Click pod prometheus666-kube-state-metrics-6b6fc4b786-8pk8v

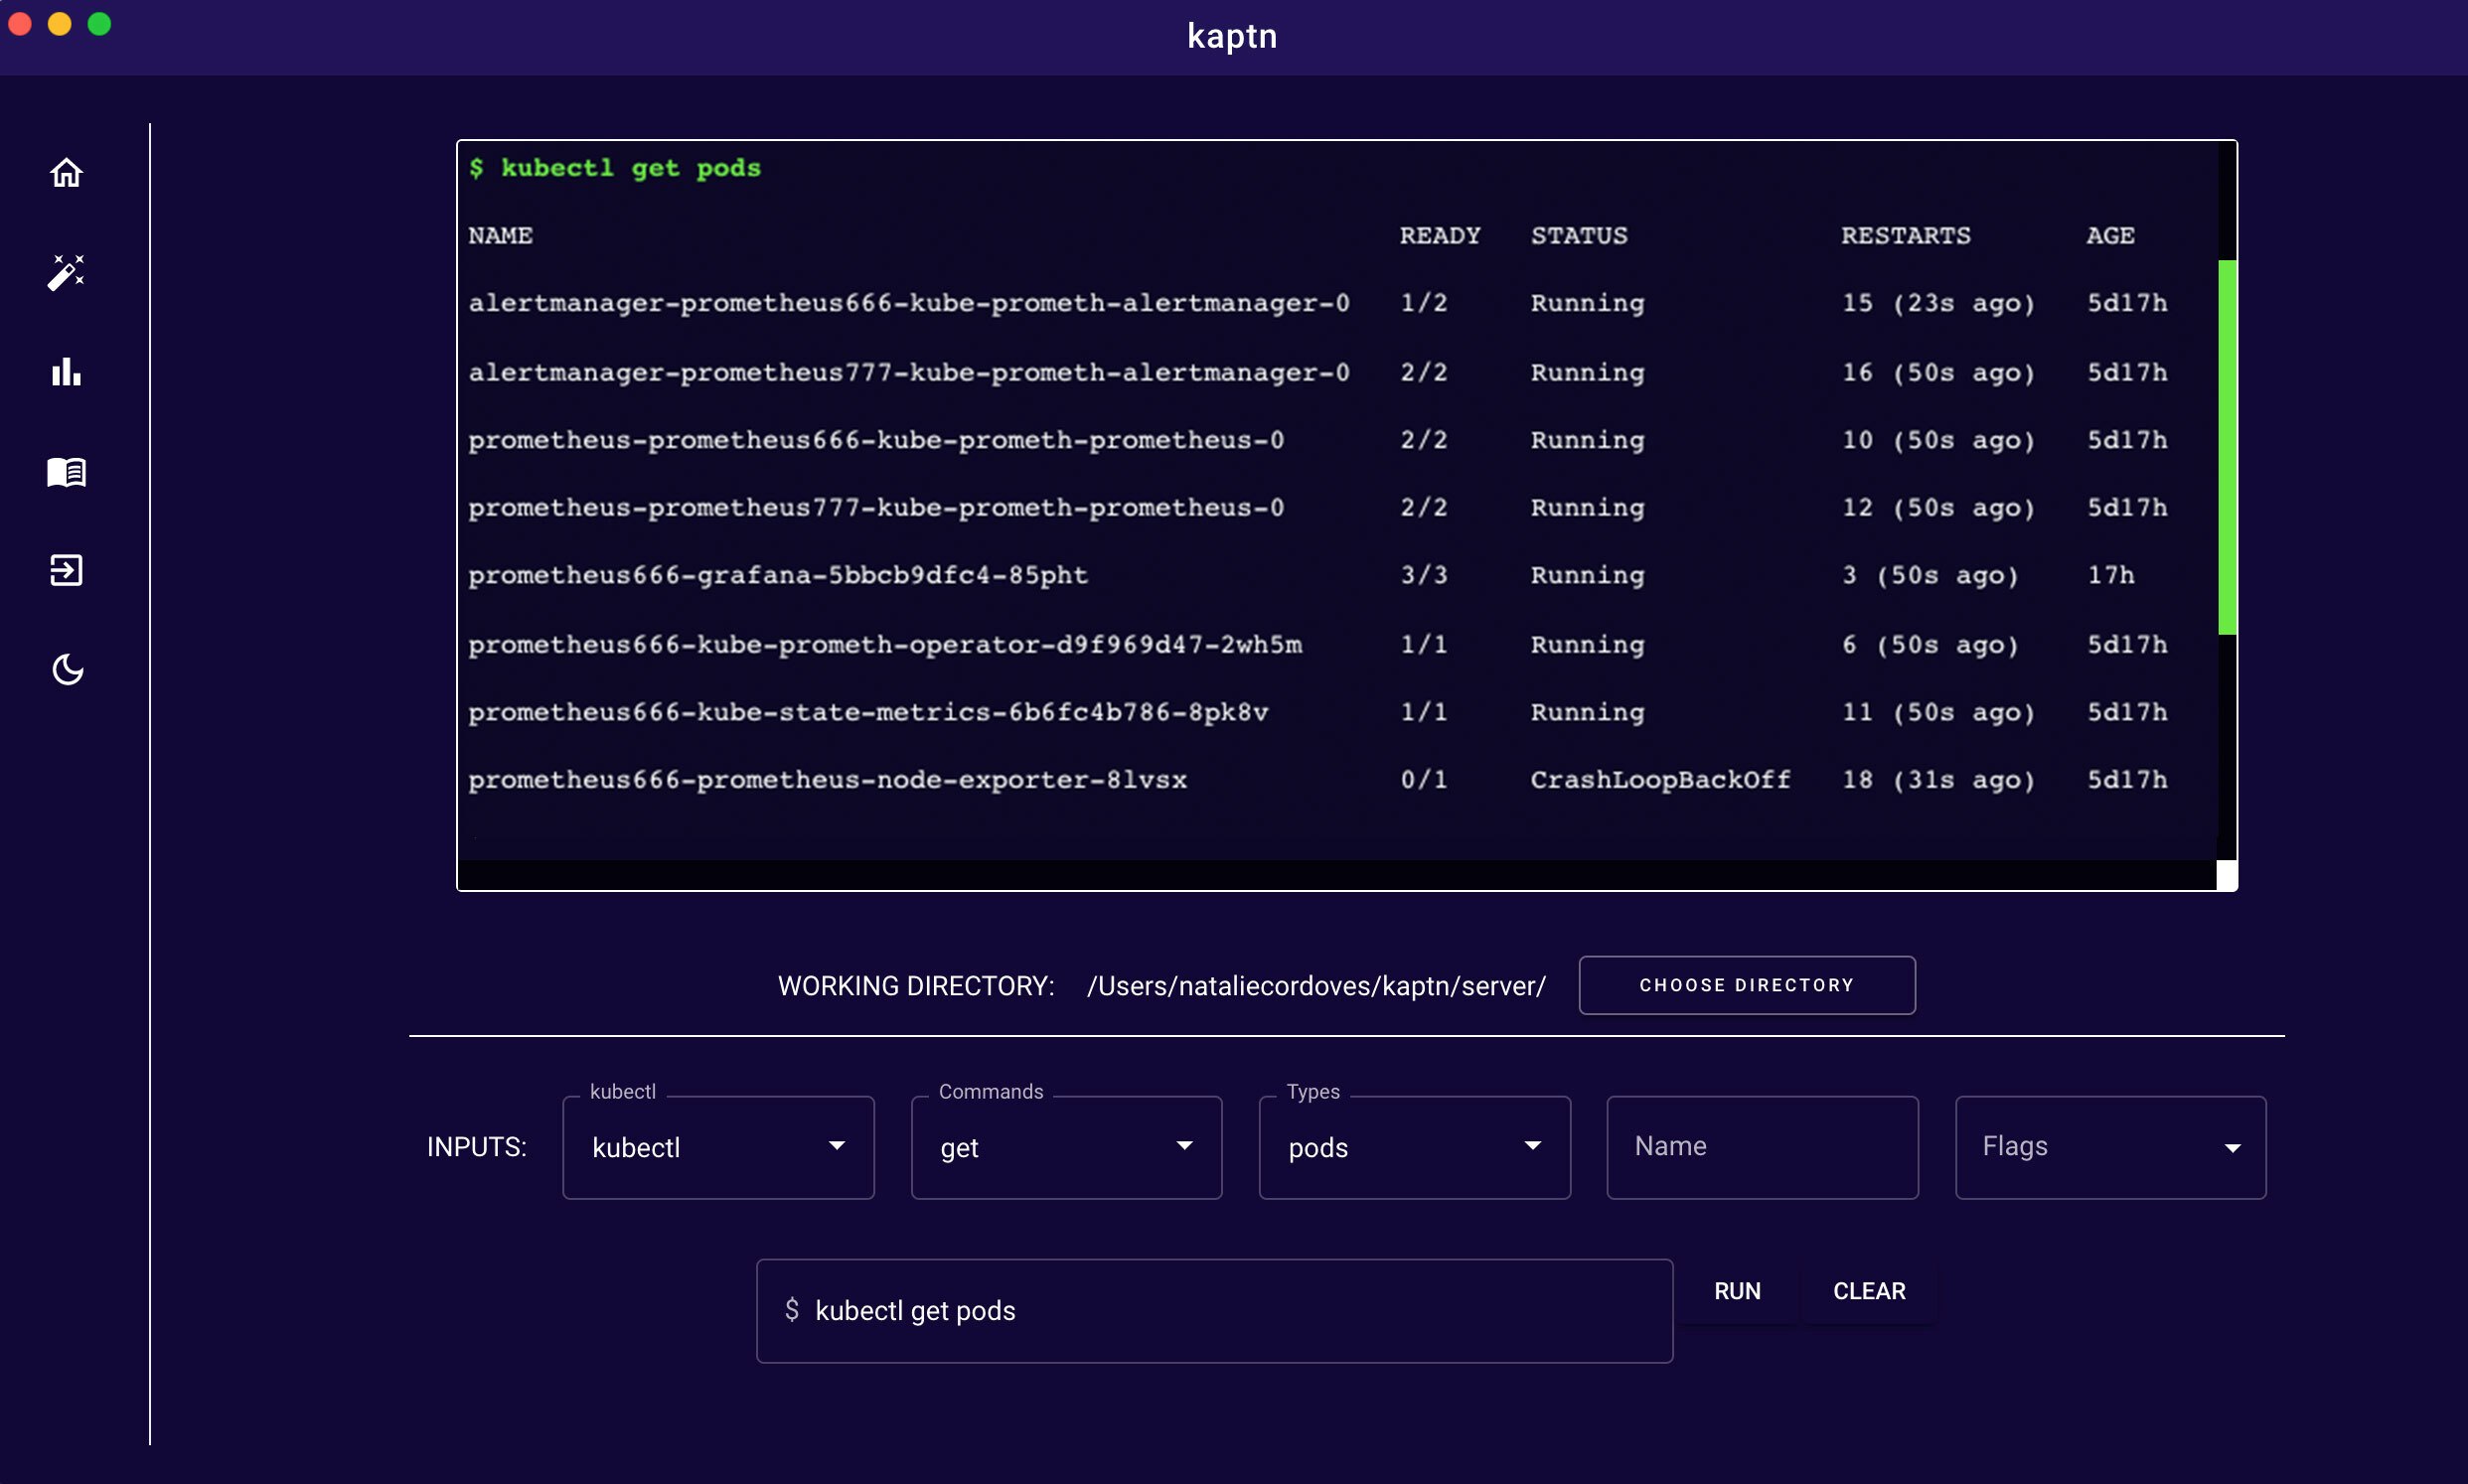click(x=868, y=712)
